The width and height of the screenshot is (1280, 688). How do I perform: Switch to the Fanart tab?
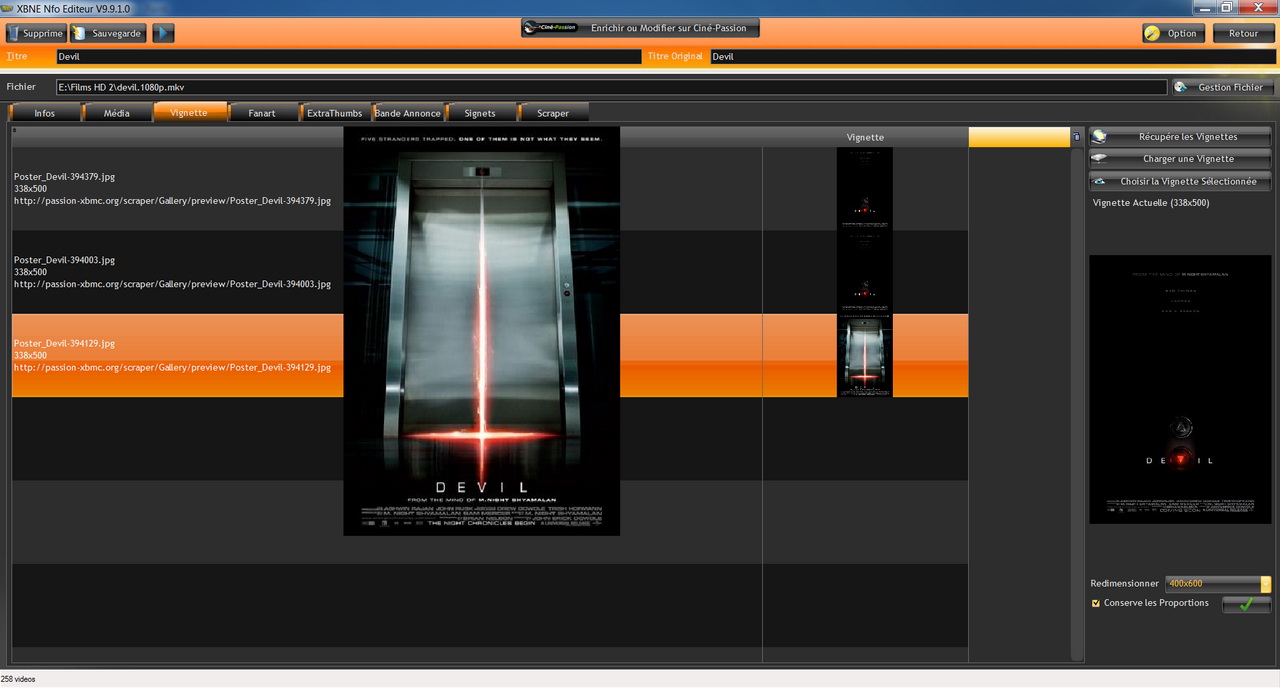(262, 113)
